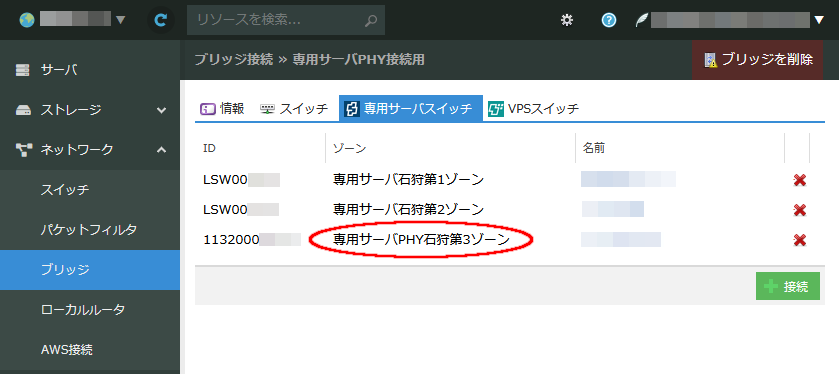Select the 専用サーバ石狩第1ゾーン cell
Screen dimensions: 839x374
click(408, 180)
